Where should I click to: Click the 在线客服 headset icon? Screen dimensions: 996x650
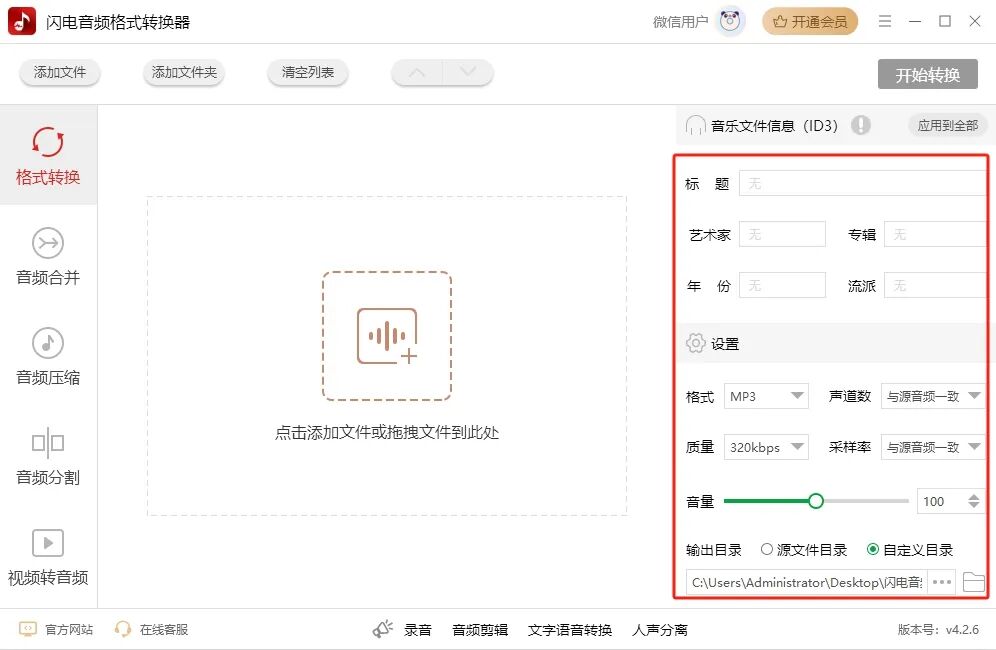(123, 629)
